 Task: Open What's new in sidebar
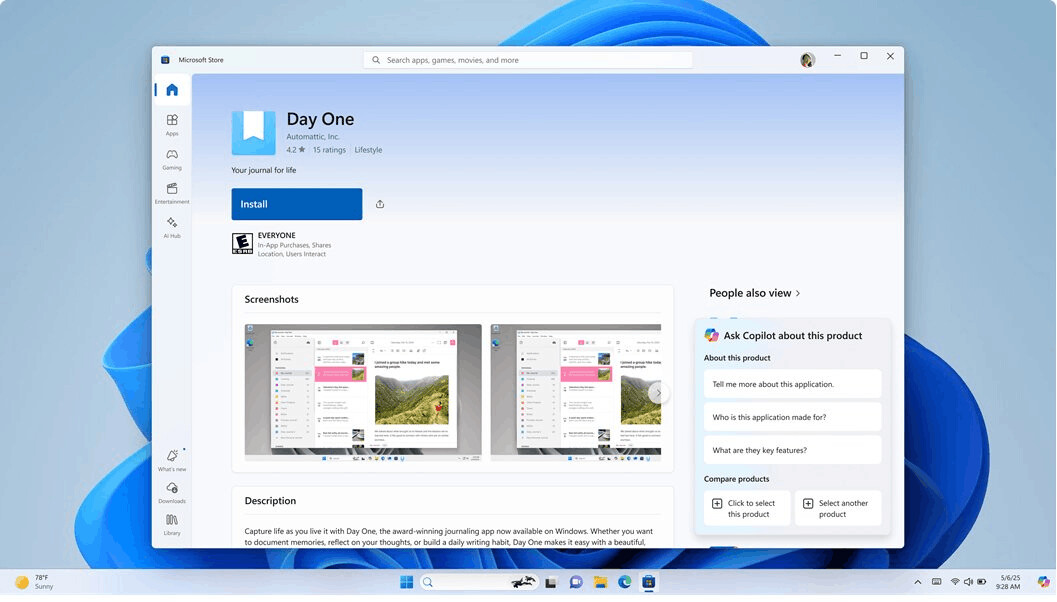172,460
